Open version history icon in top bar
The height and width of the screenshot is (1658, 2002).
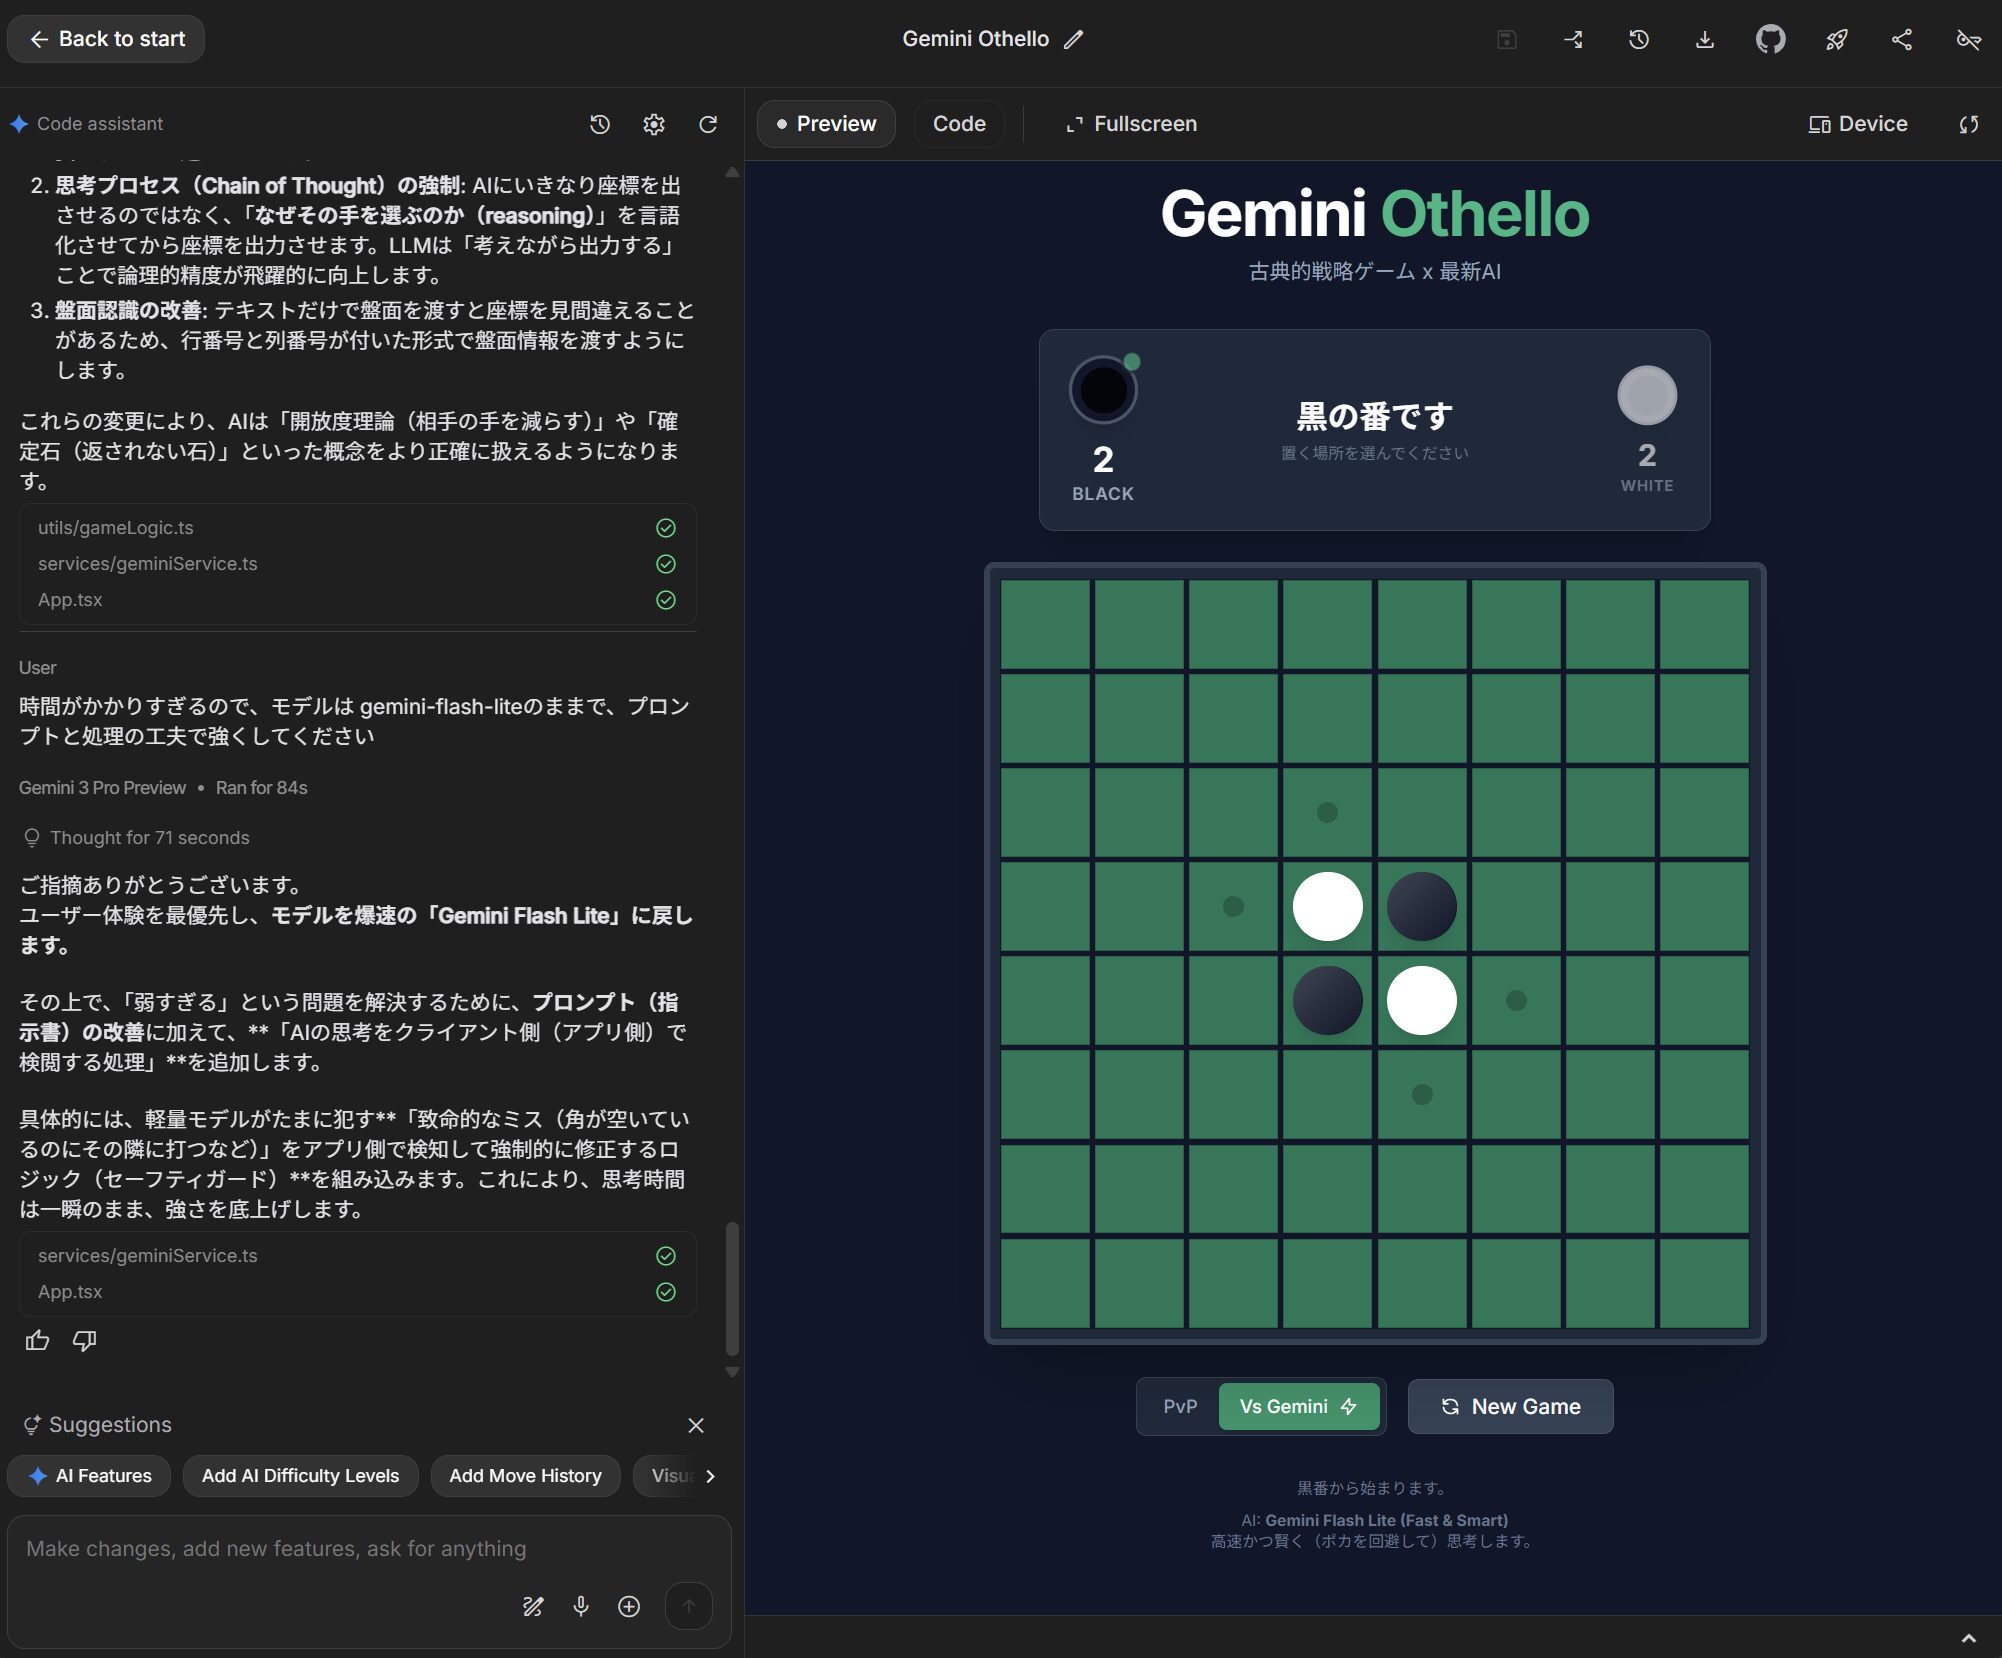coord(1638,39)
